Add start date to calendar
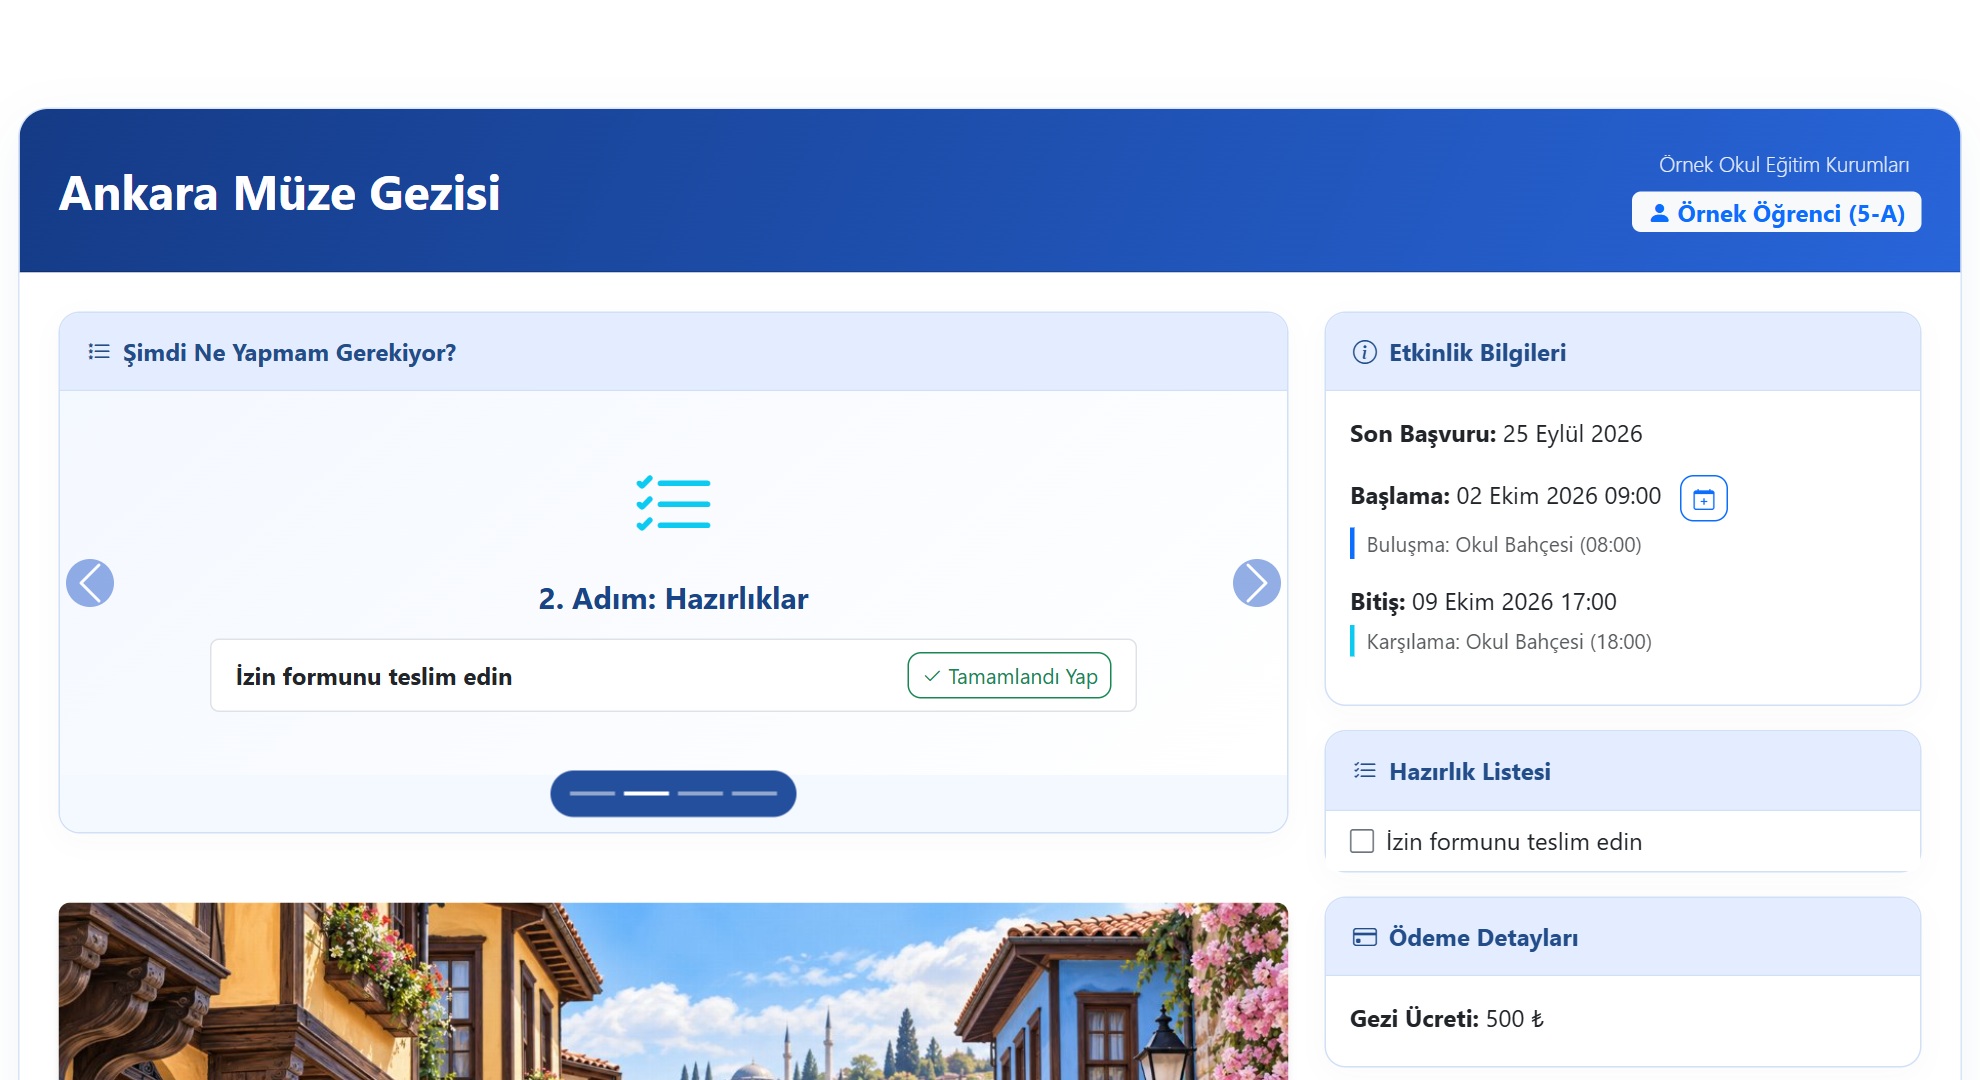1980x1080 pixels. [1704, 498]
